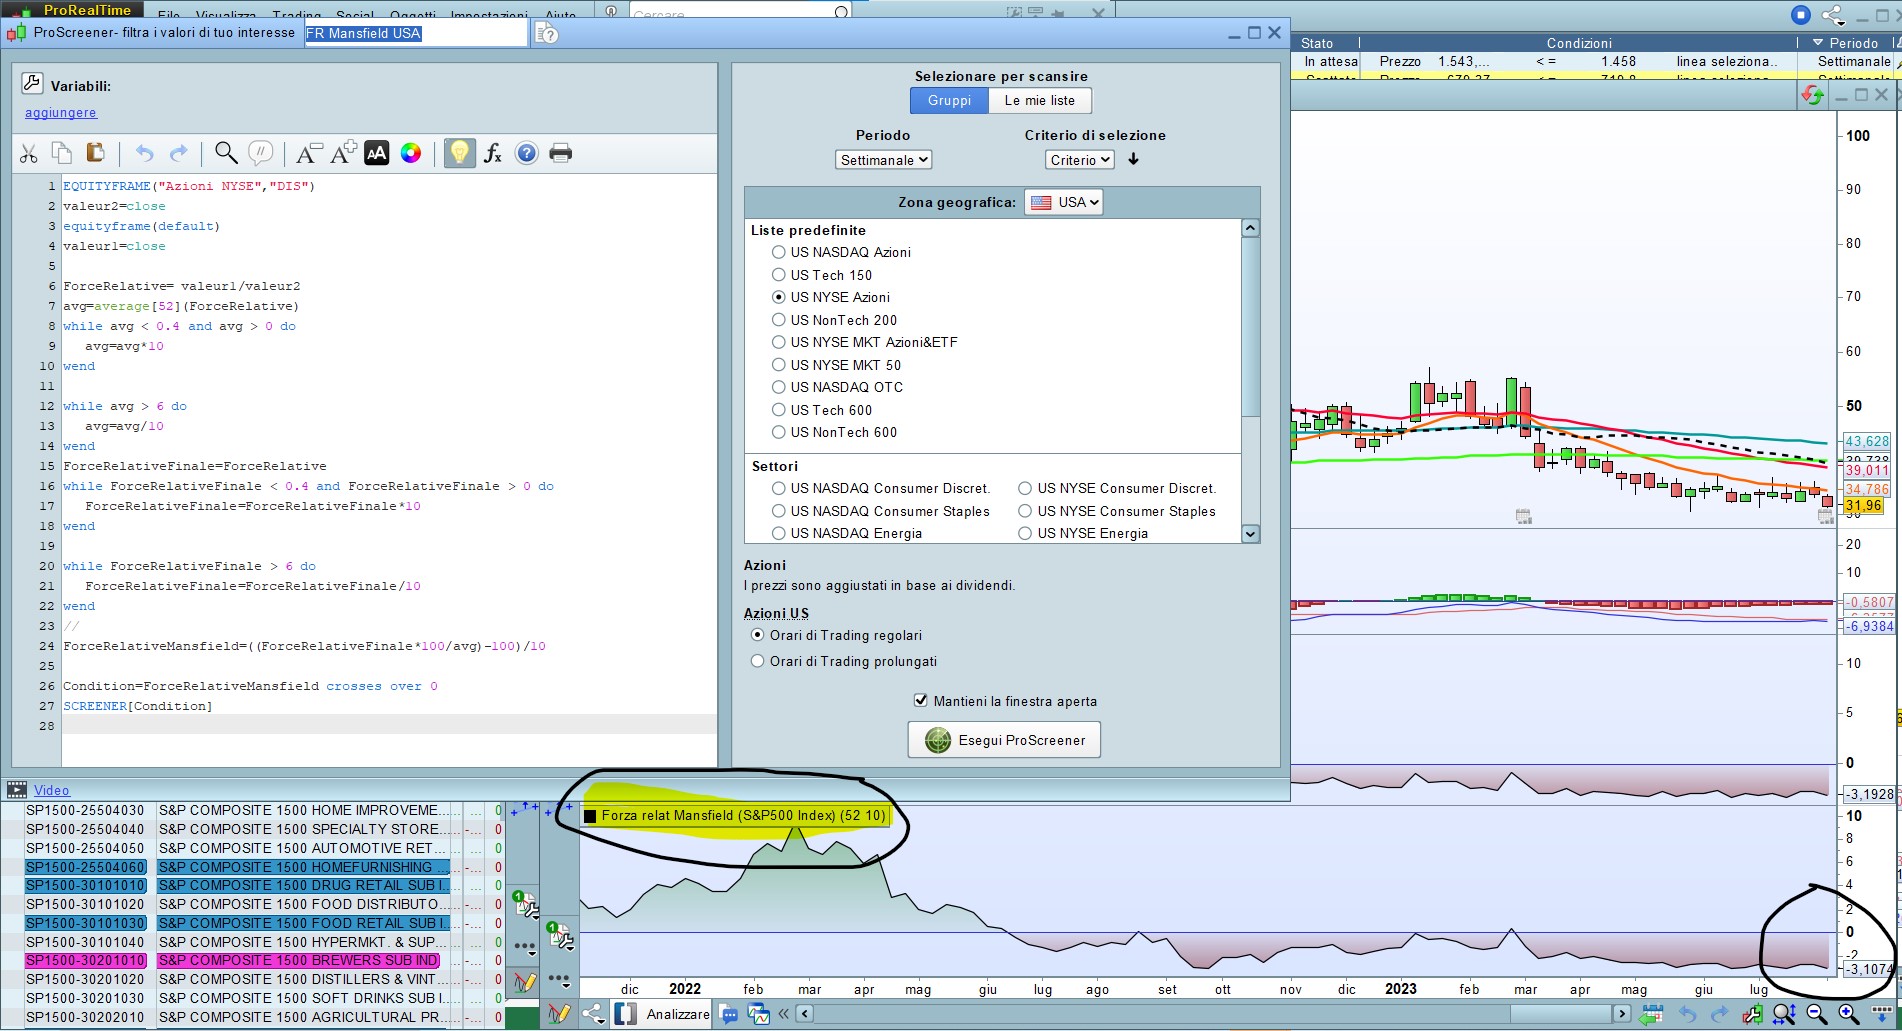Click the undo arrow in editor toolbar

tap(145, 153)
